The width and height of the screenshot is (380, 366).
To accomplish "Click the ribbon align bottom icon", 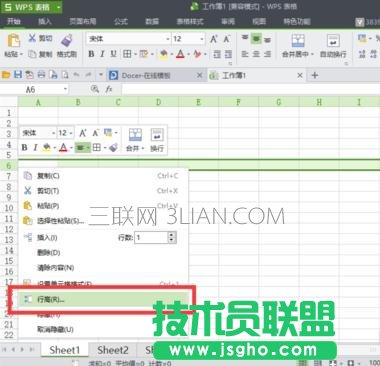I will click(267, 39).
